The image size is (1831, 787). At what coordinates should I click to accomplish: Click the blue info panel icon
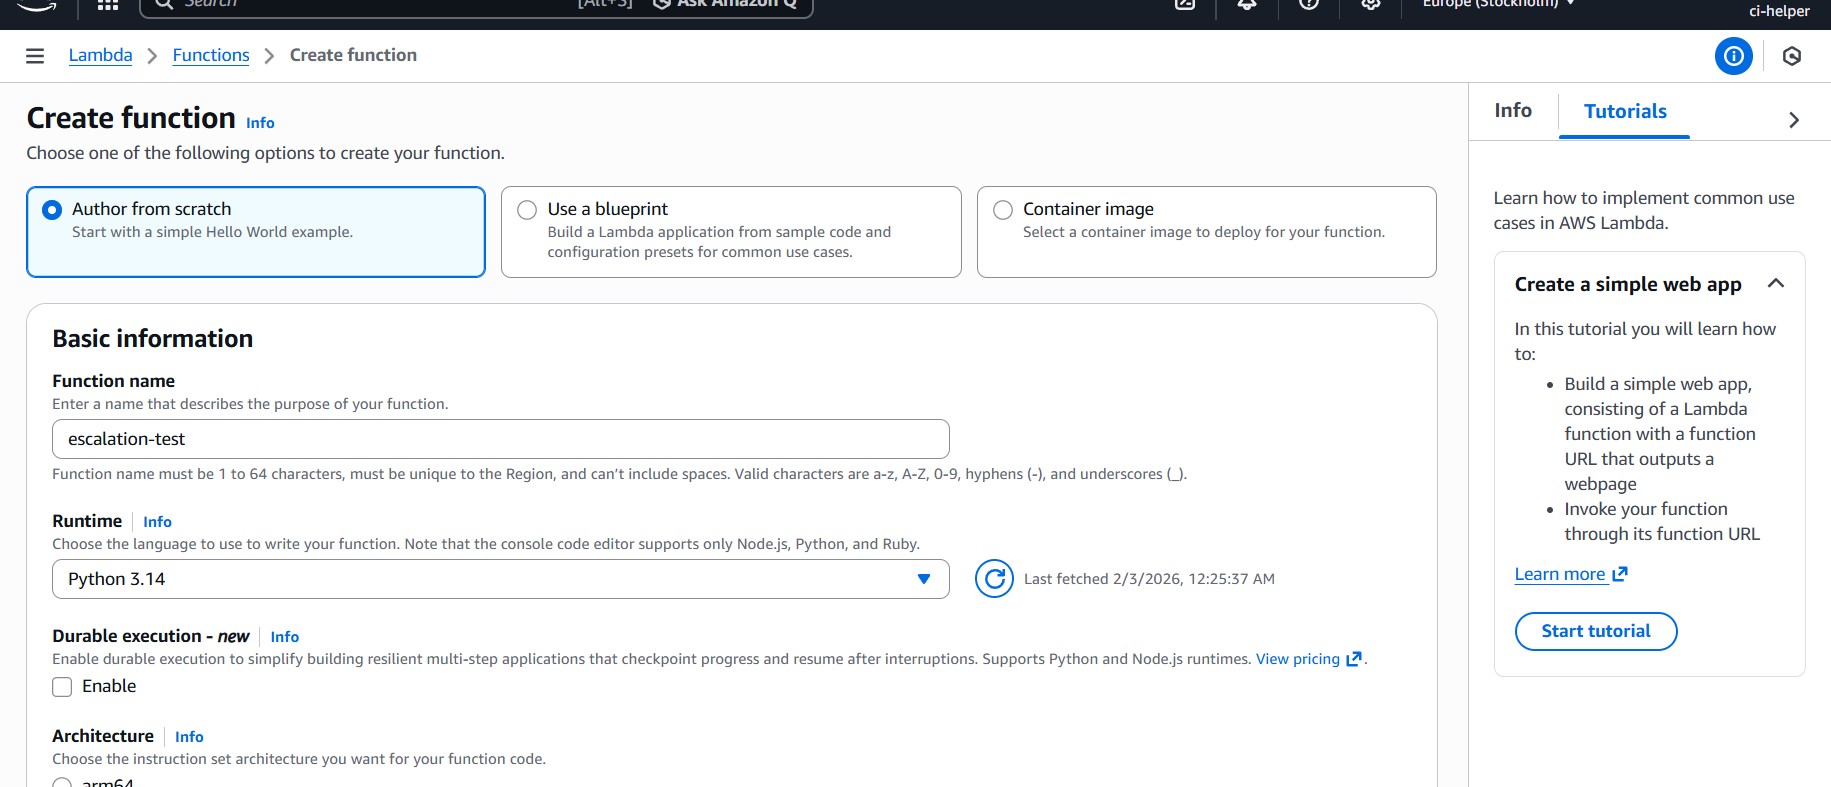1733,56
